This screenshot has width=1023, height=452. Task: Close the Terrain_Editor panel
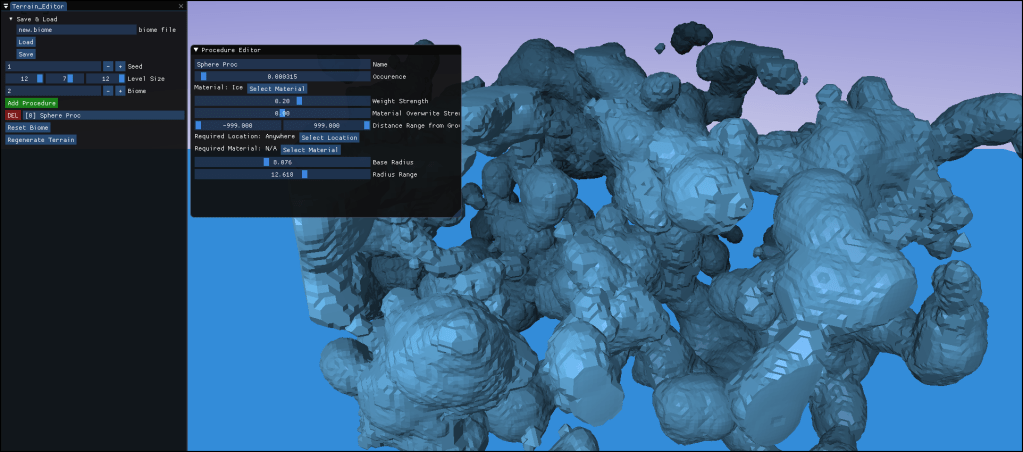pyautogui.click(x=181, y=6)
